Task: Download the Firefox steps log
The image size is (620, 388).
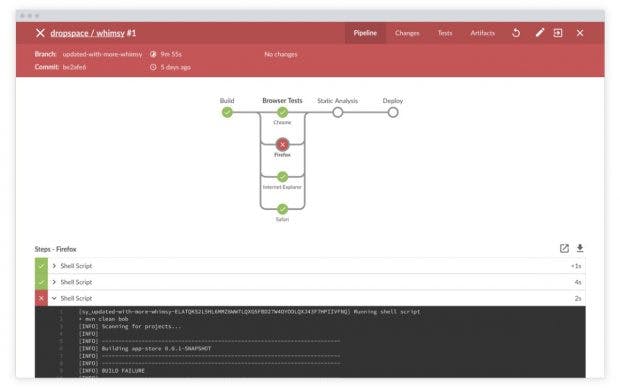Action: coord(580,248)
